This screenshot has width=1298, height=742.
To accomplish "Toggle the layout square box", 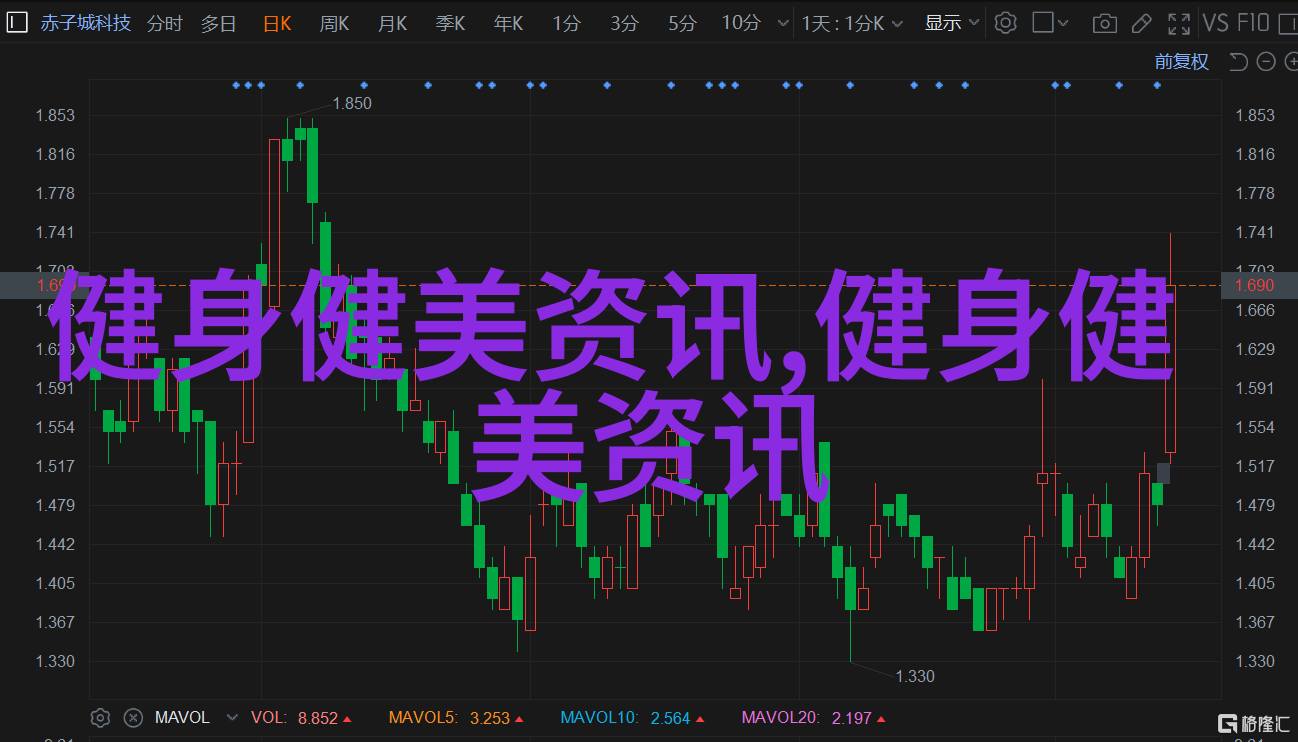I will pos(1043,22).
